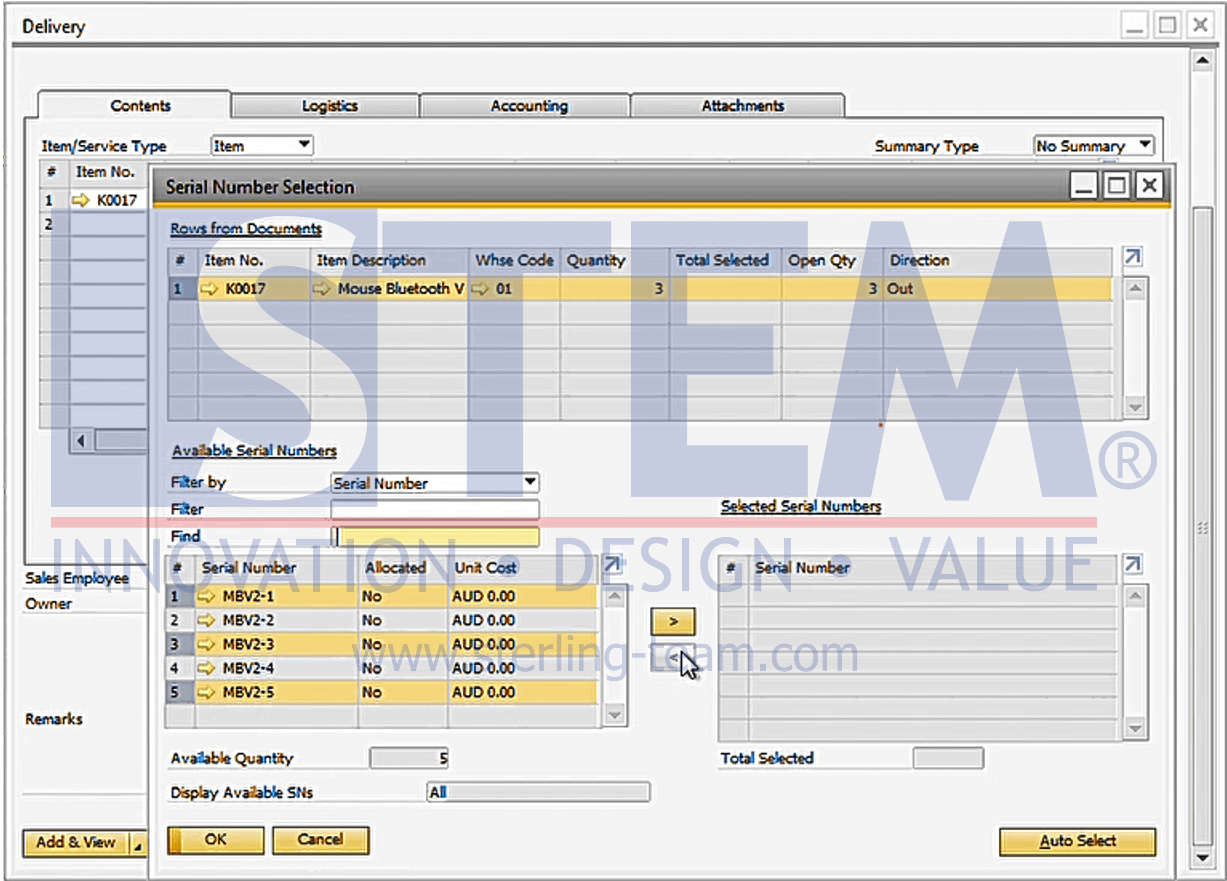Click the warehouse code 01 link arrow
The image size is (1227, 881).
[481, 289]
